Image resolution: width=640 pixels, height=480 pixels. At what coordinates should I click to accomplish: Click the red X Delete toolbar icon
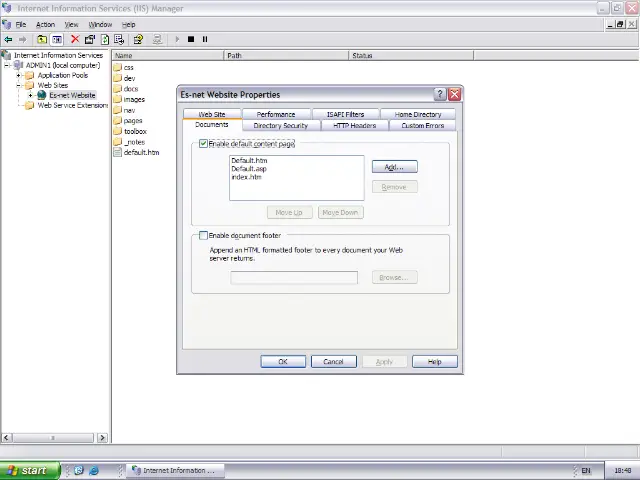pos(75,39)
